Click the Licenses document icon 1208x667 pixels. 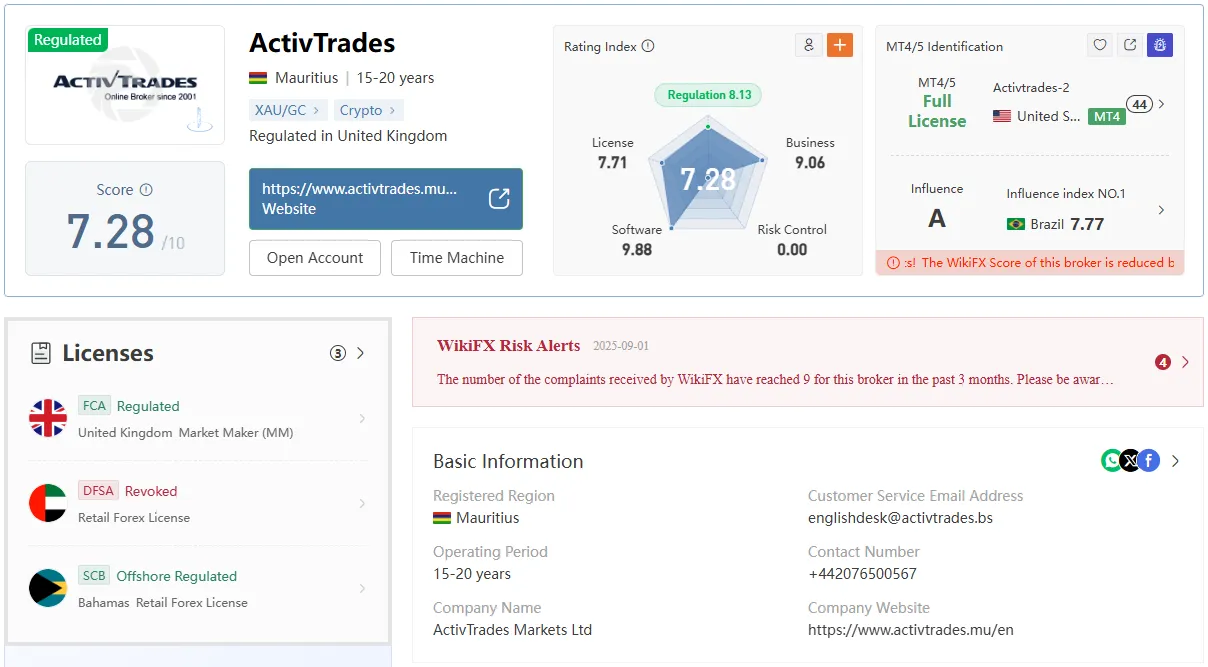tap(41, 353)
